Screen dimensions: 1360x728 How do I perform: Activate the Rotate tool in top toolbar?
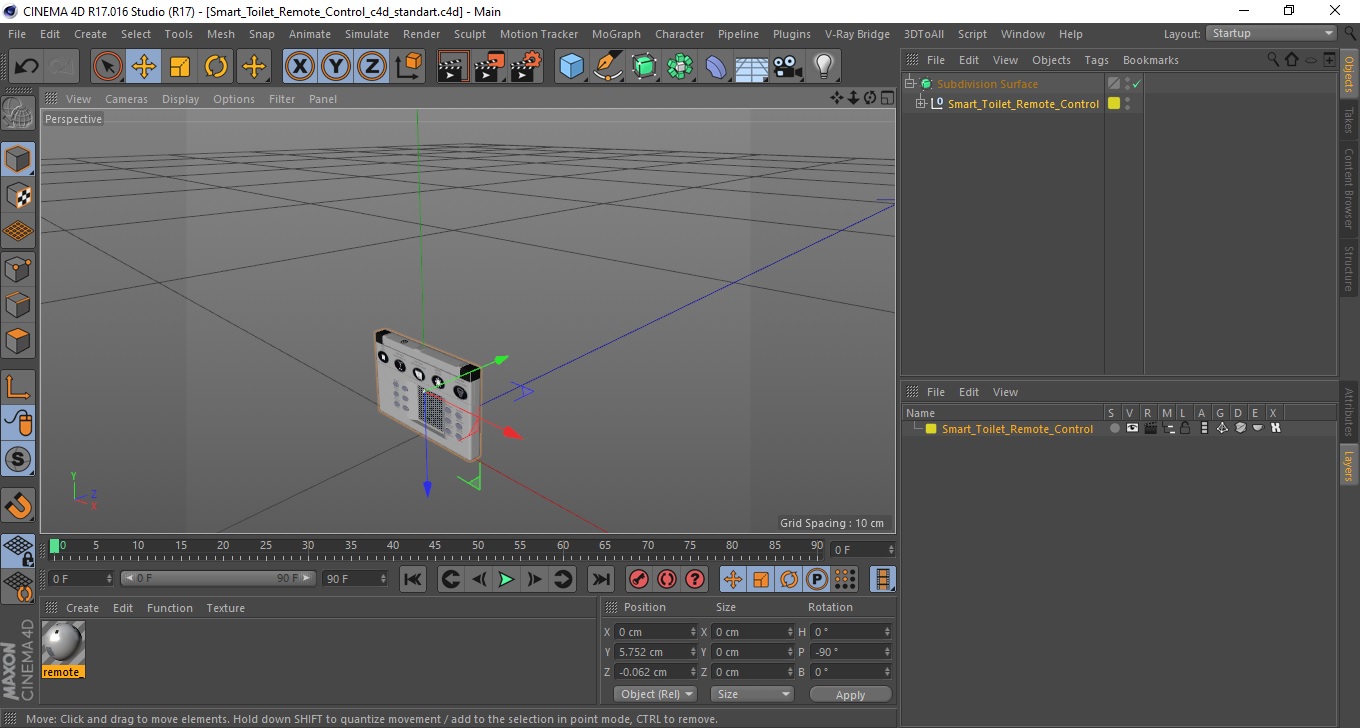click(x=216, y=67)
